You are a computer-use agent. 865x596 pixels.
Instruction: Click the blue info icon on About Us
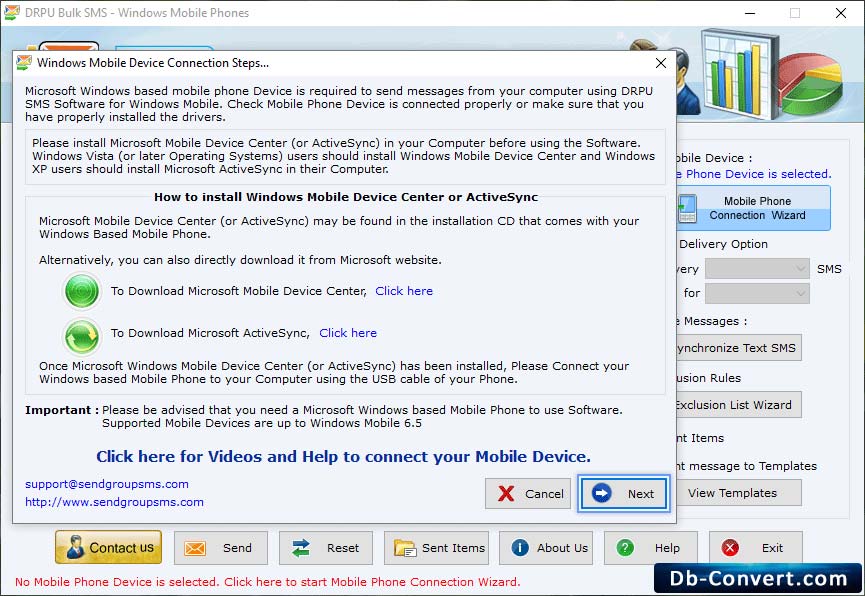pyautogui.click(x=520, y=547)
